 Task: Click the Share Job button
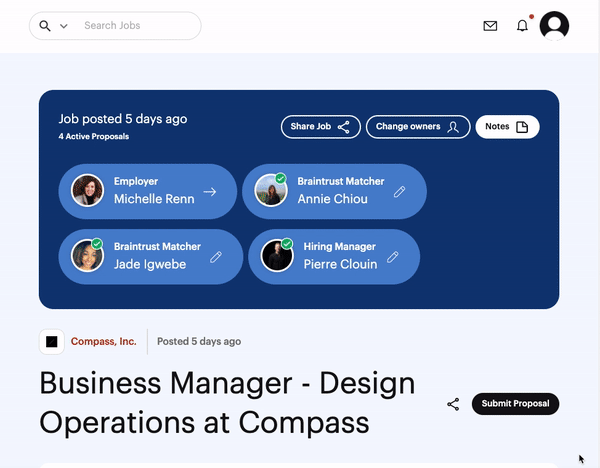[321, 127]
